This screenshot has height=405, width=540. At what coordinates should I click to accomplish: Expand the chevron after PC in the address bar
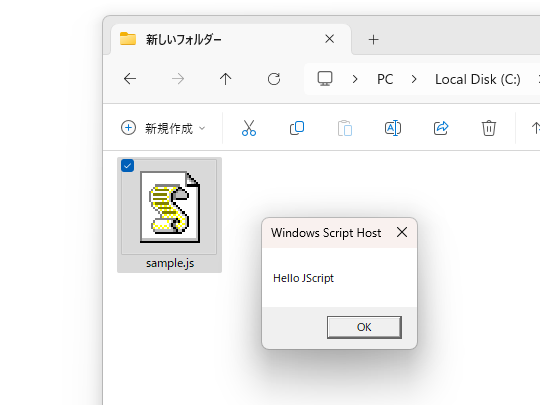point(414,80)
